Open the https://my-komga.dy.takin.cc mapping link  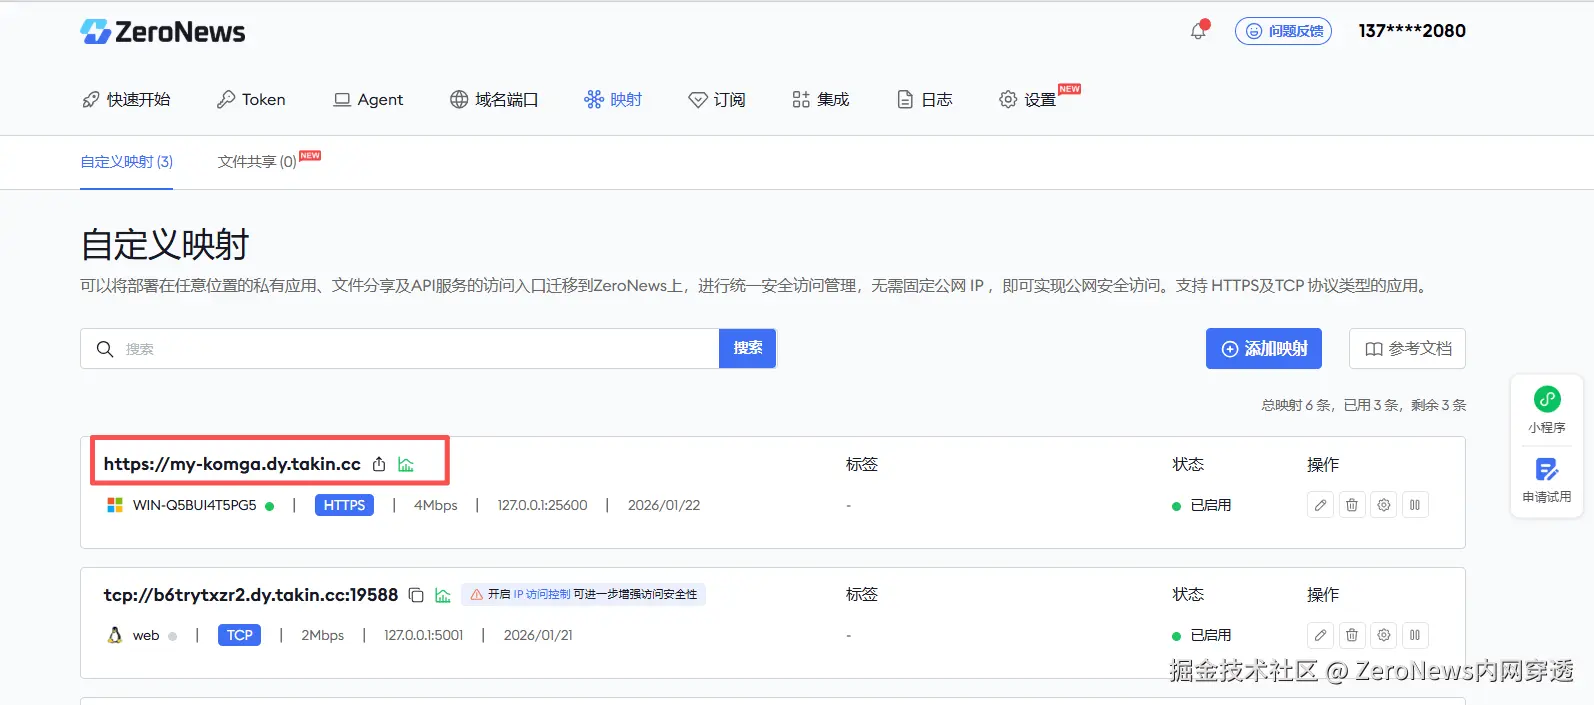tap(232, 464)
